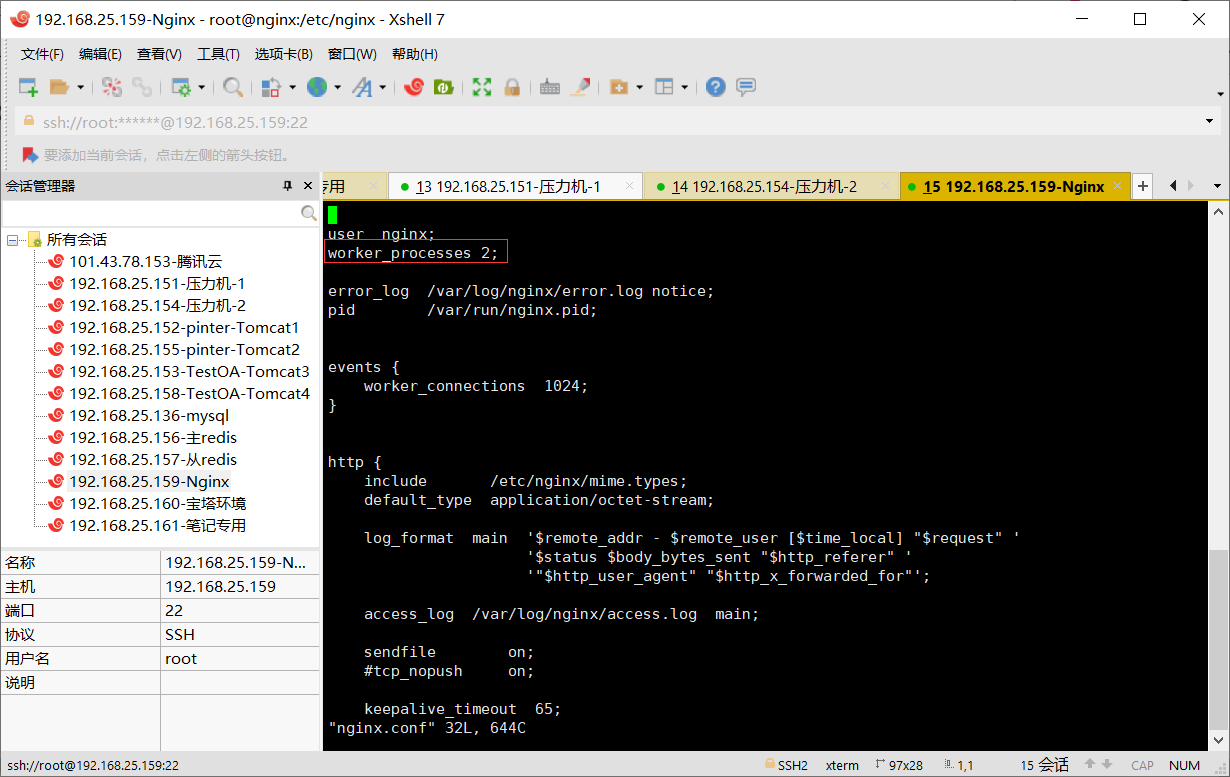Open dropdown next to globe icon
Viewport: 1230px width, 777px height.
[x=337, y=88]
